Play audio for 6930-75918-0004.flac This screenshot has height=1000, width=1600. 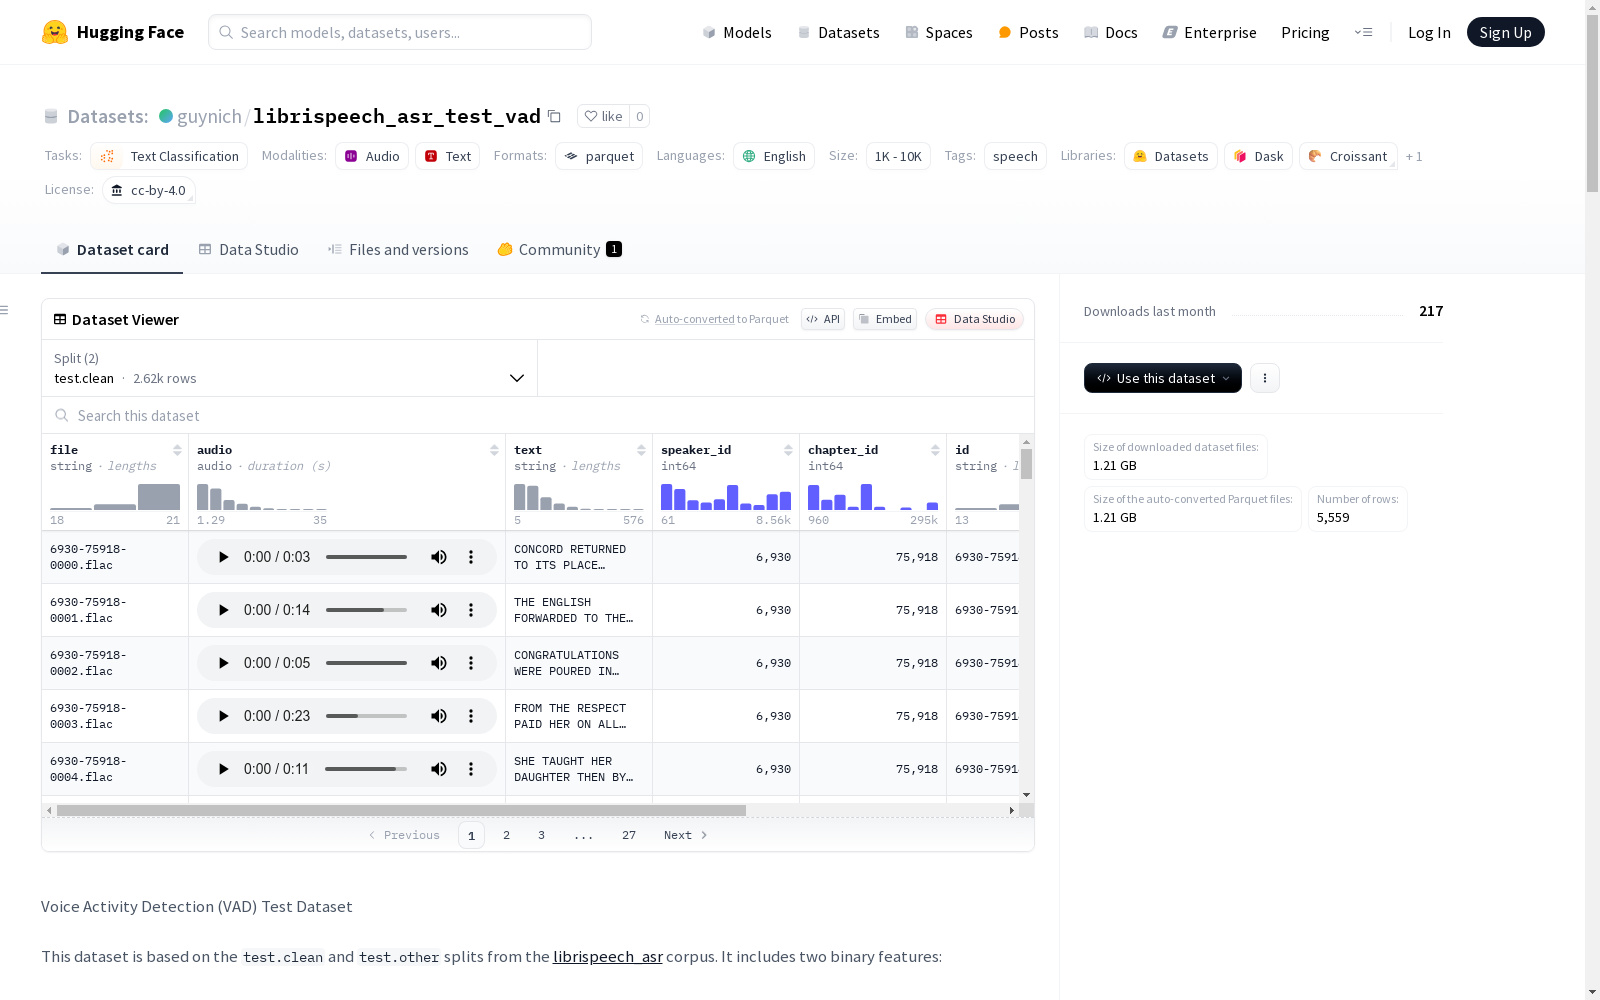point(223,769)
